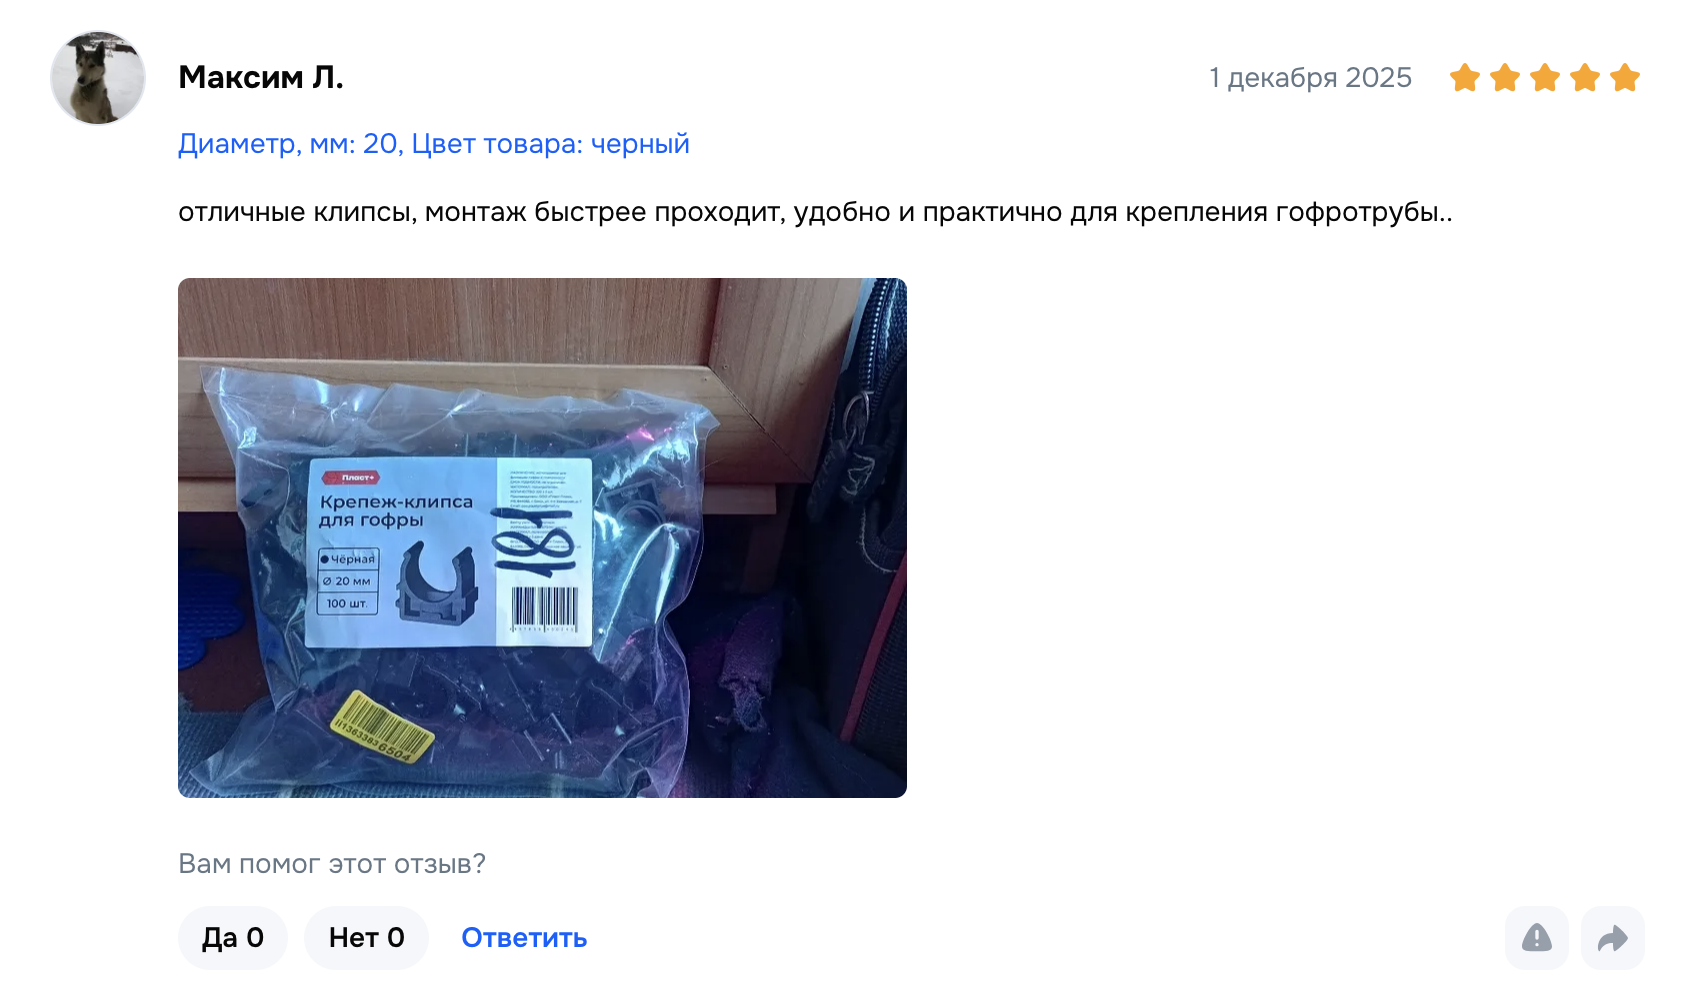Click the report review warning icon

pos(1536,938)
